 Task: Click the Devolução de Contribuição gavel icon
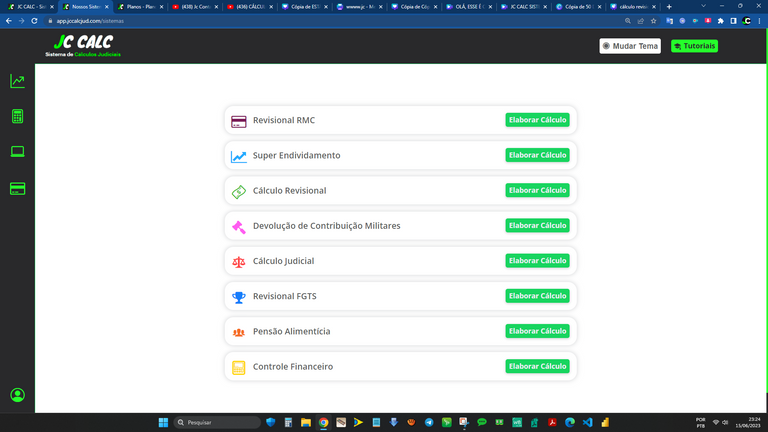coord(239,227)
